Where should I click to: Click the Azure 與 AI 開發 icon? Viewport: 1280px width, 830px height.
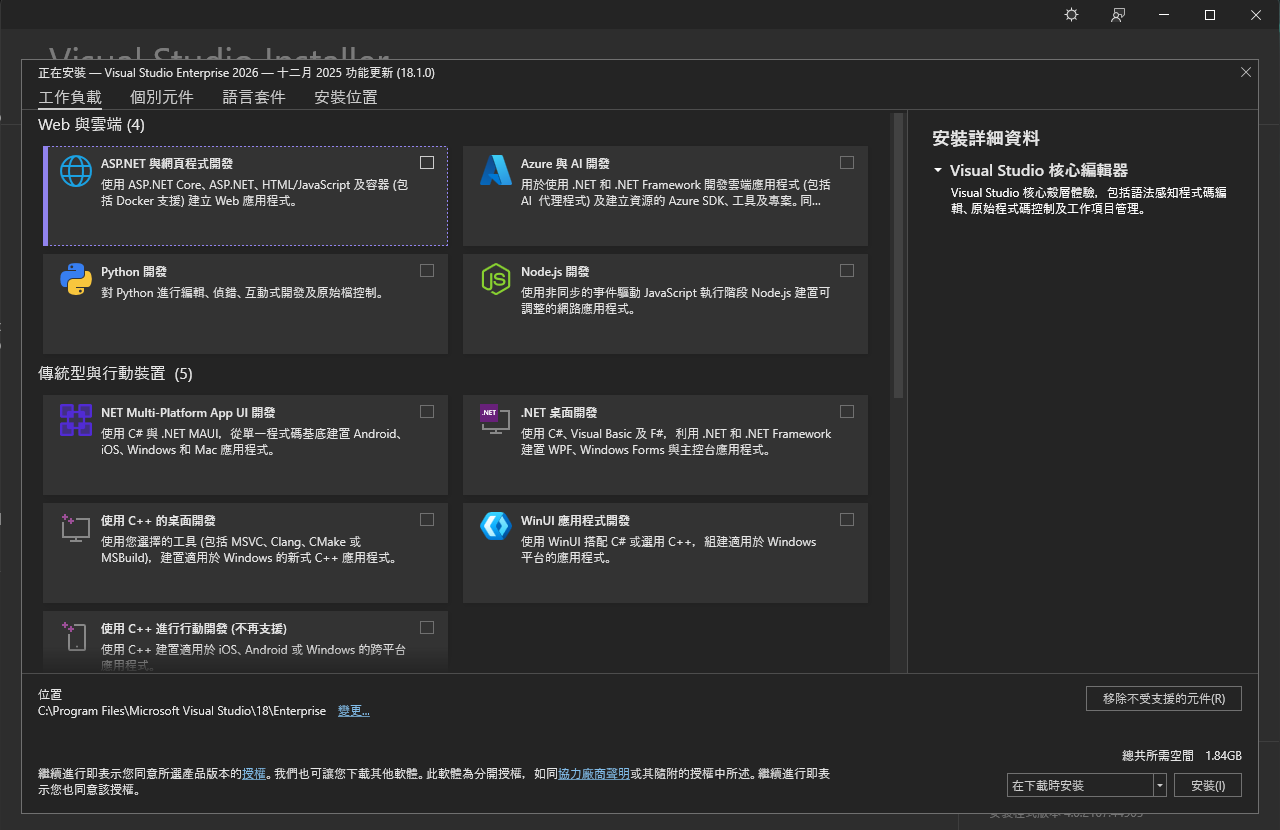click(x=494, y=171)
